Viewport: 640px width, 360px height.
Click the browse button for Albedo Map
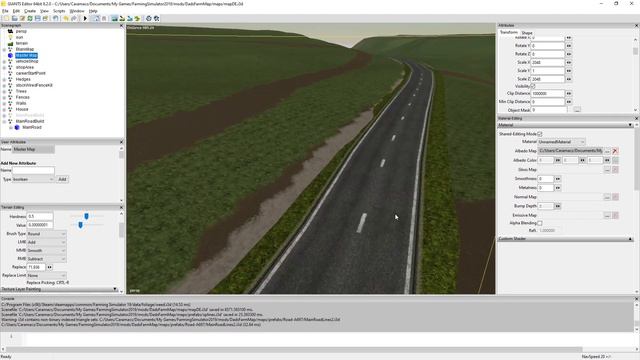point(607,151)
